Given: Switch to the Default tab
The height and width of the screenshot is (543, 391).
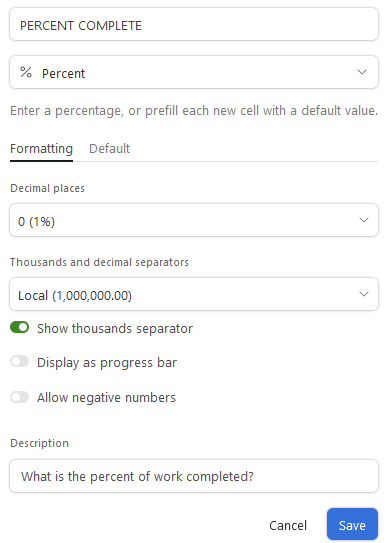Looking at the screenshot, I should click(109, 149).
